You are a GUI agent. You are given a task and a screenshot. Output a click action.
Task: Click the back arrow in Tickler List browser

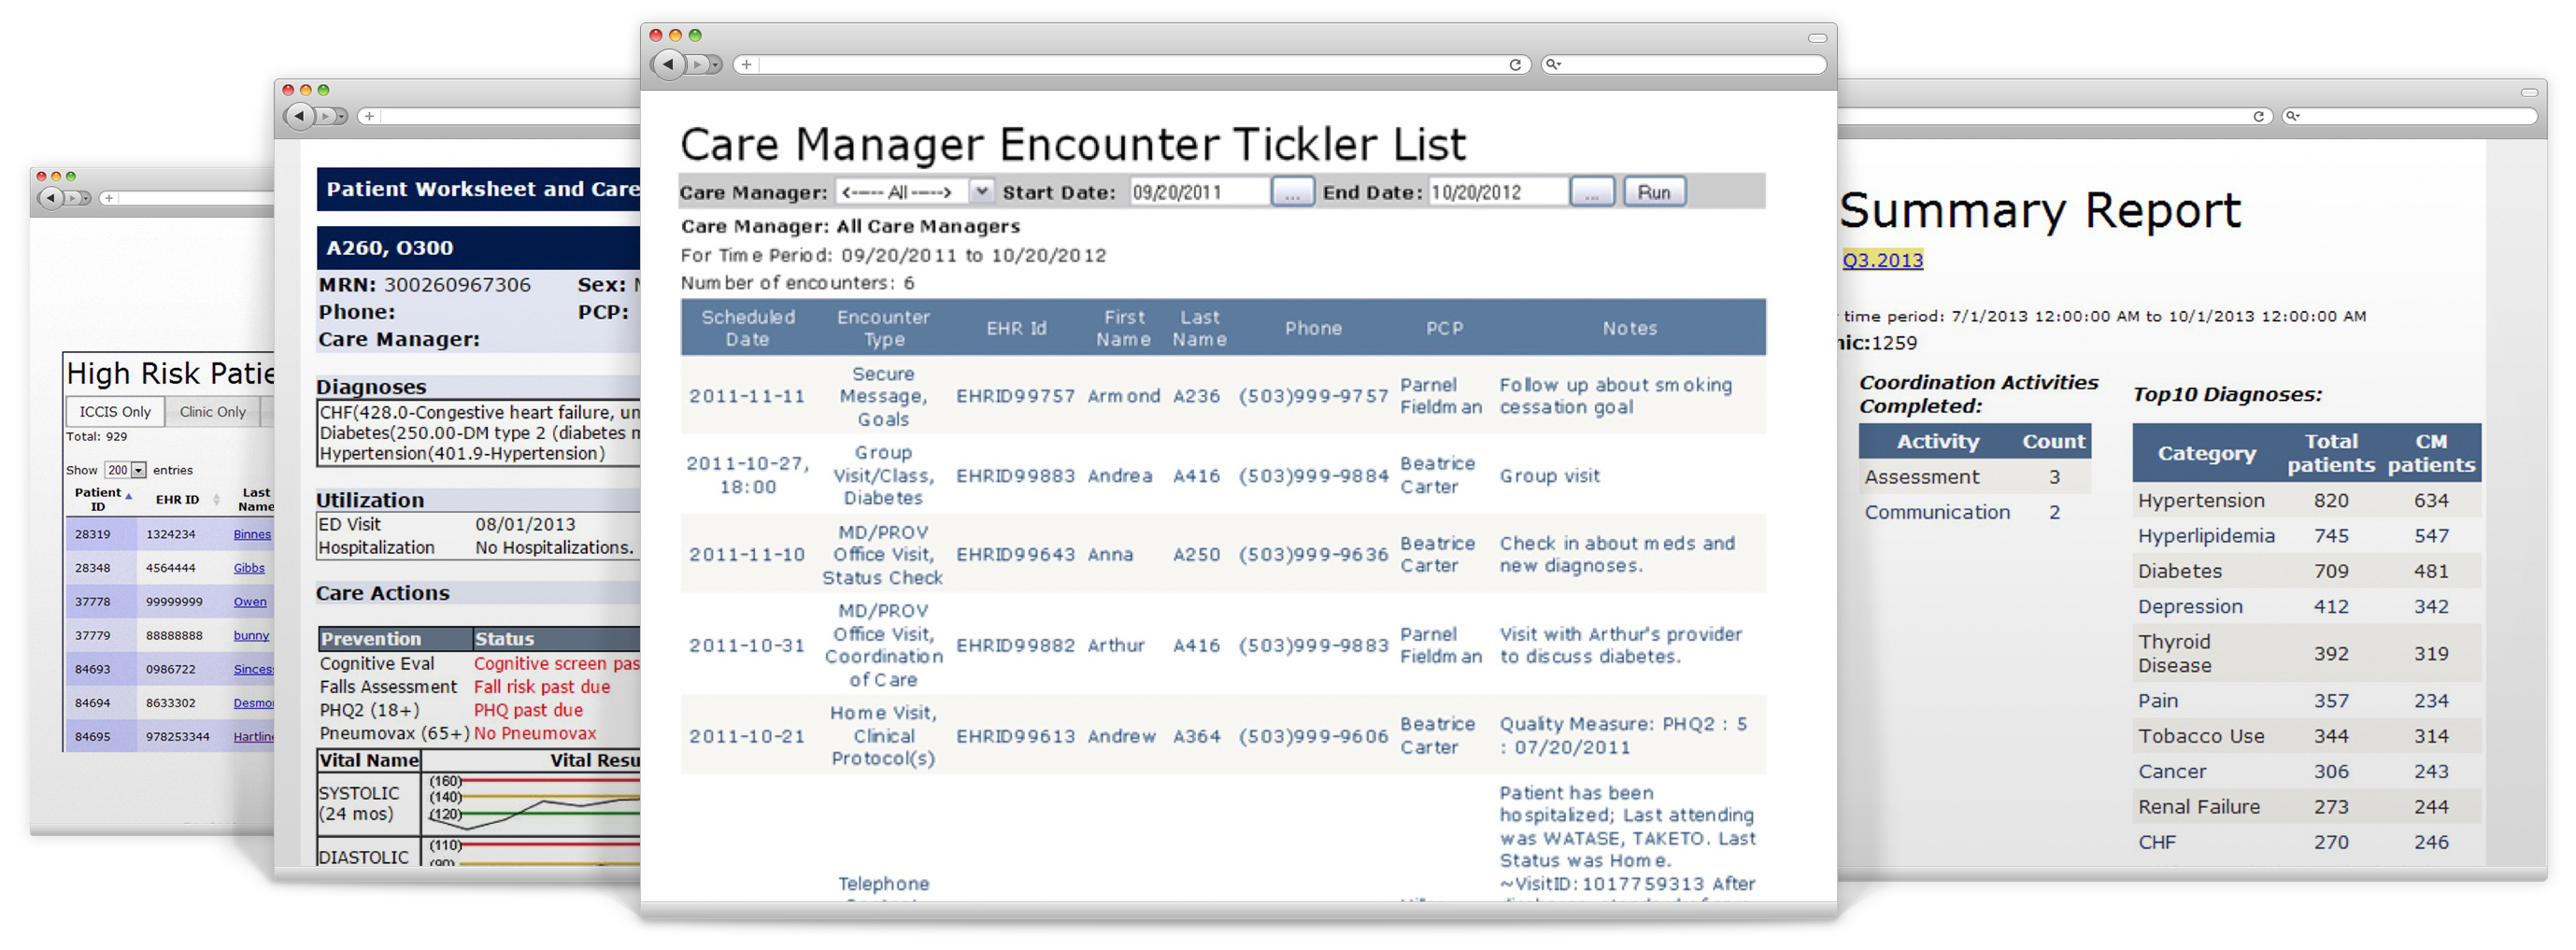(x=668, y=64)
